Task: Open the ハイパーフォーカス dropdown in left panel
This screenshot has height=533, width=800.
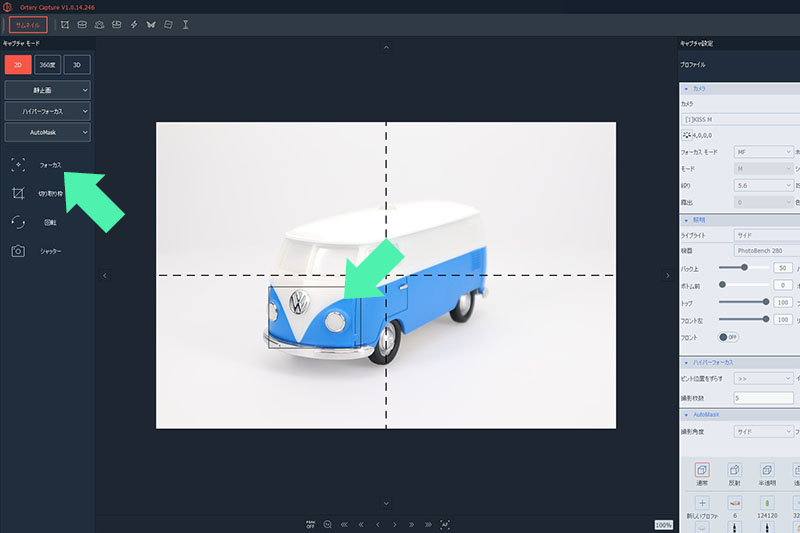Action: (x=48, y=111)
